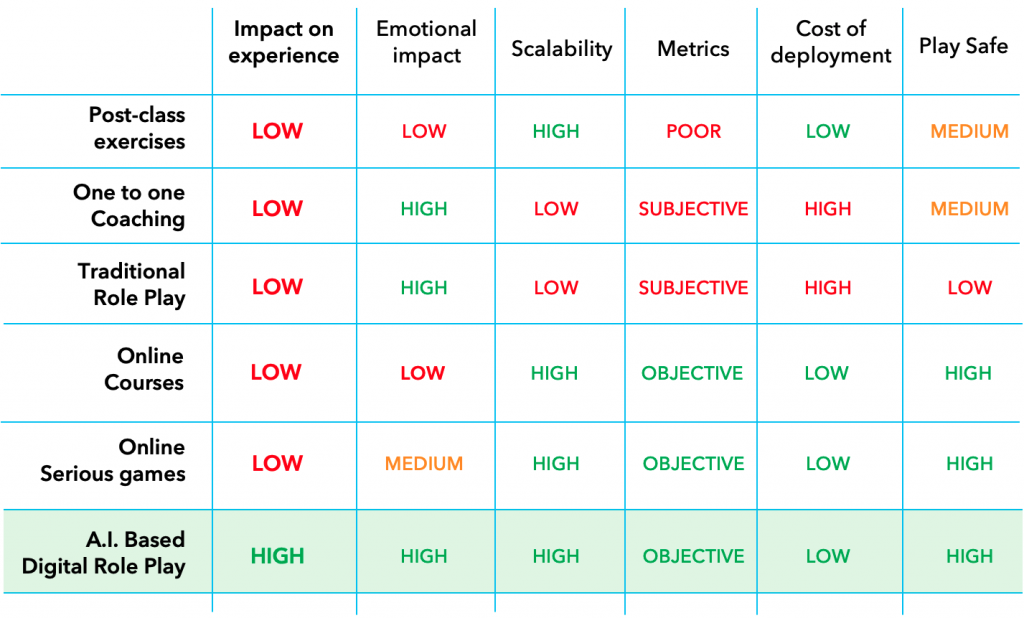Select the 'Play Safe' column header

point(963,46)
